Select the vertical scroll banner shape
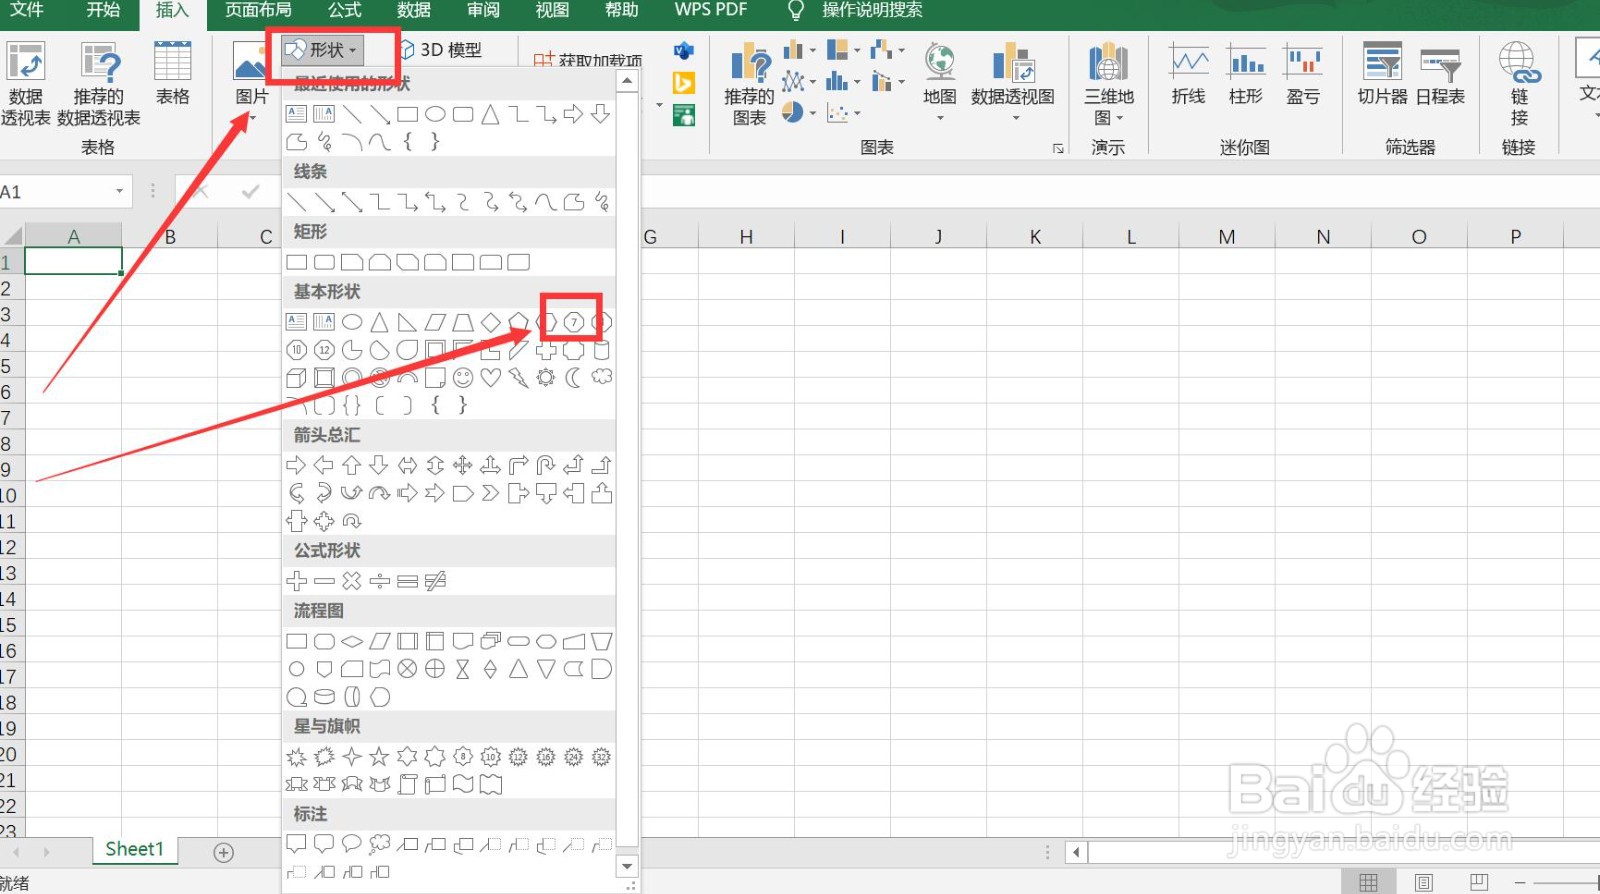The width and height of the screenshot is (1600, 894). click(407, 785)
